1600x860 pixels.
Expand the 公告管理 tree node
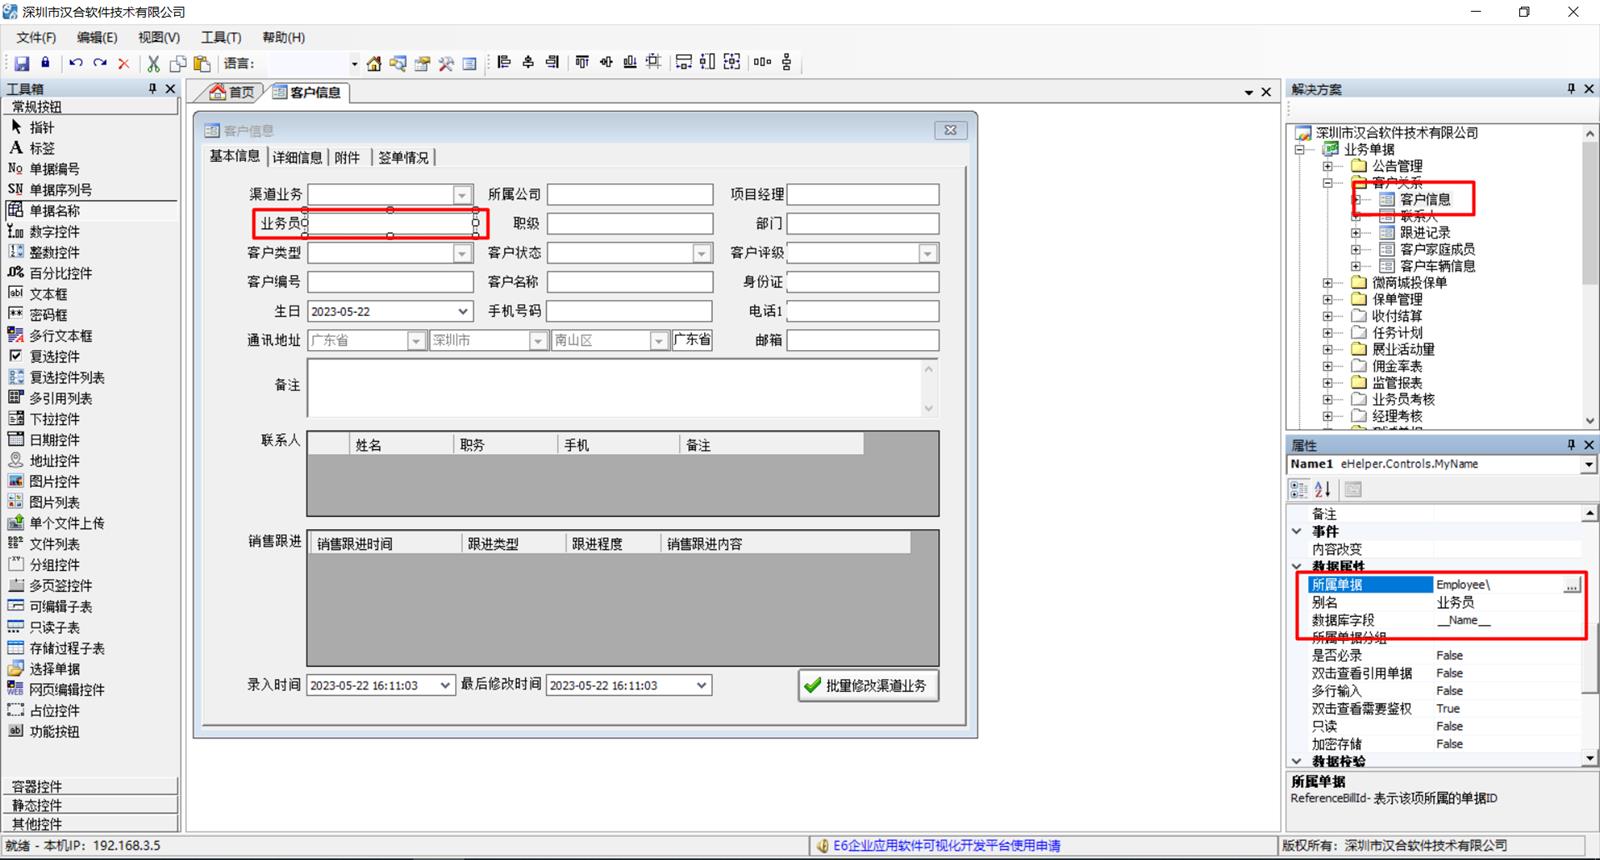(1328, 166)
